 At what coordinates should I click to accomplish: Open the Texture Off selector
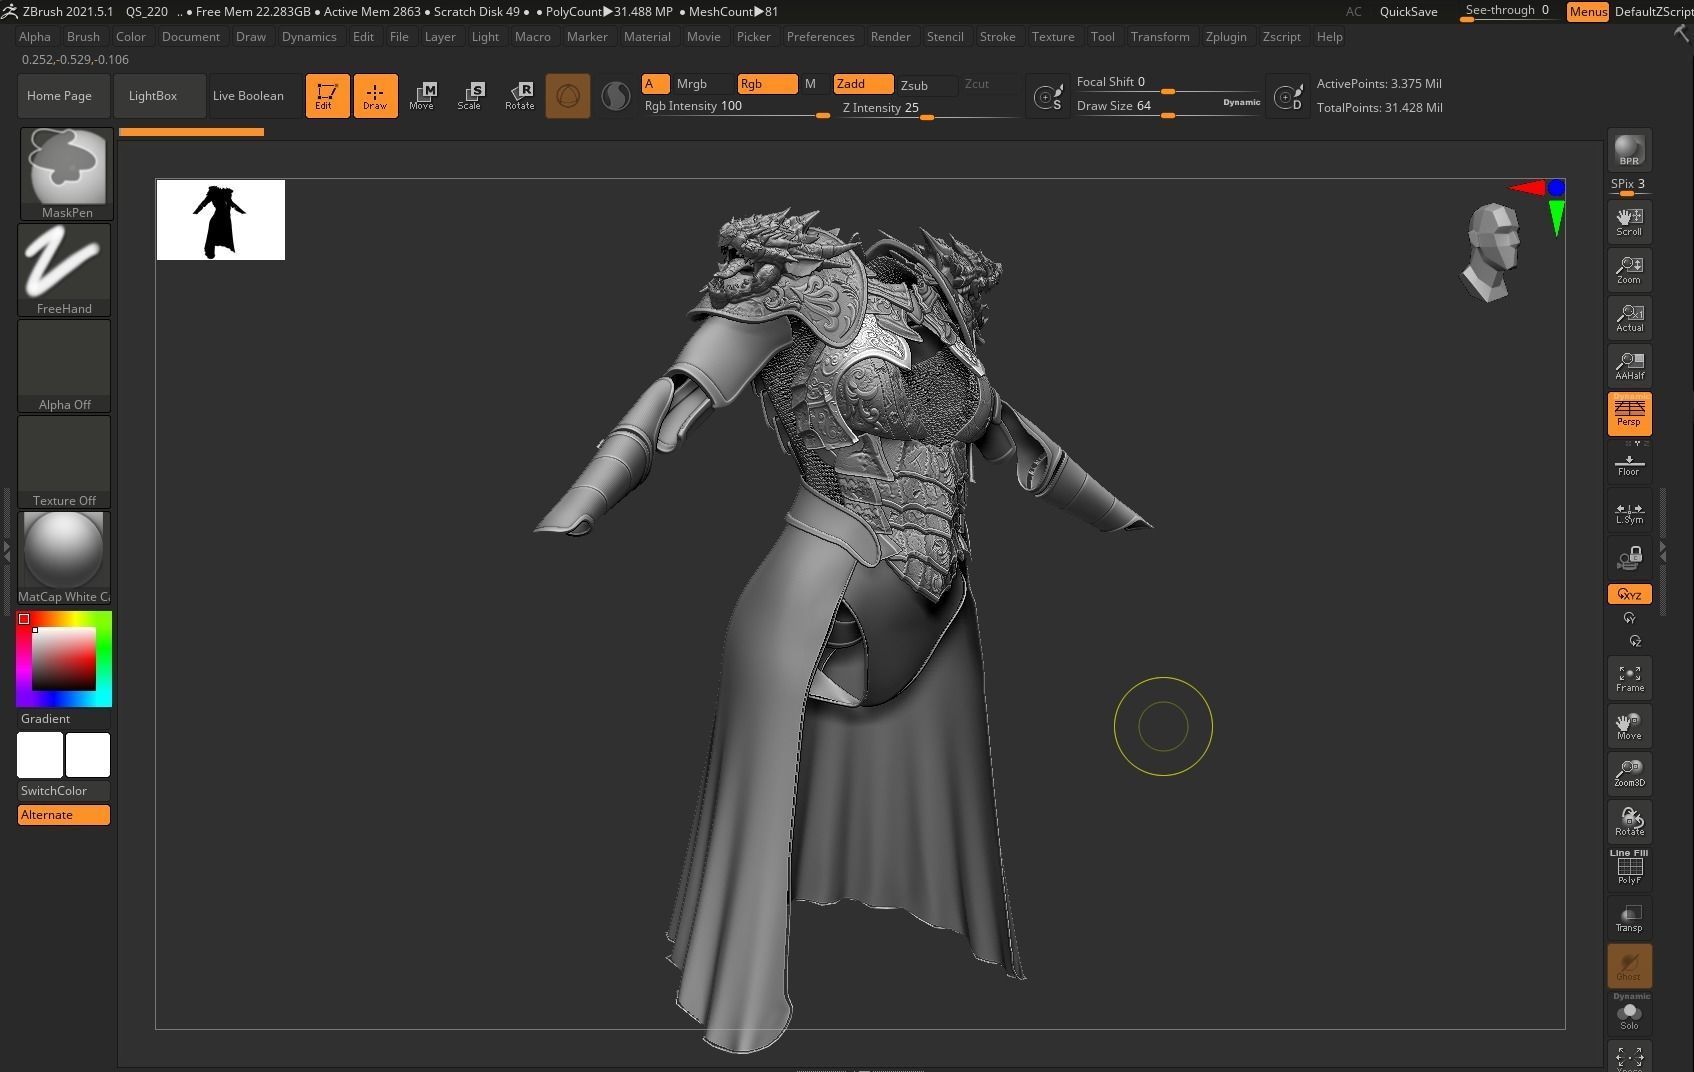click(x=64, y=461)
